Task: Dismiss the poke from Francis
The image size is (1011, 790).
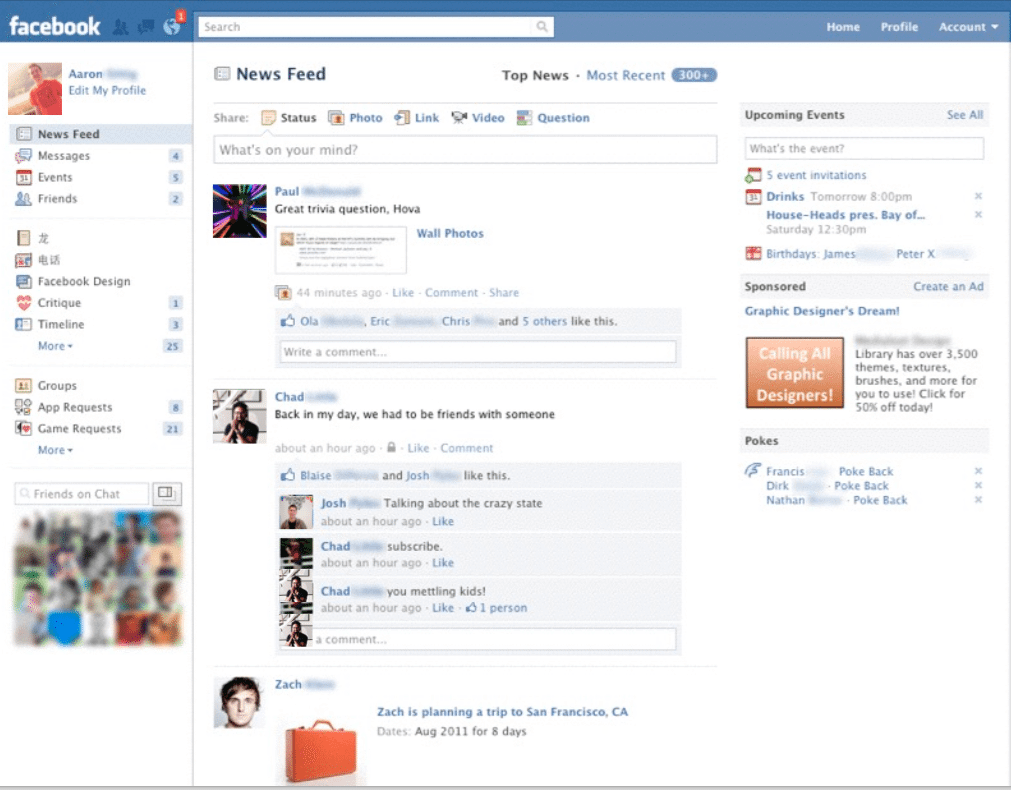Action: click(x=978, y=471)
